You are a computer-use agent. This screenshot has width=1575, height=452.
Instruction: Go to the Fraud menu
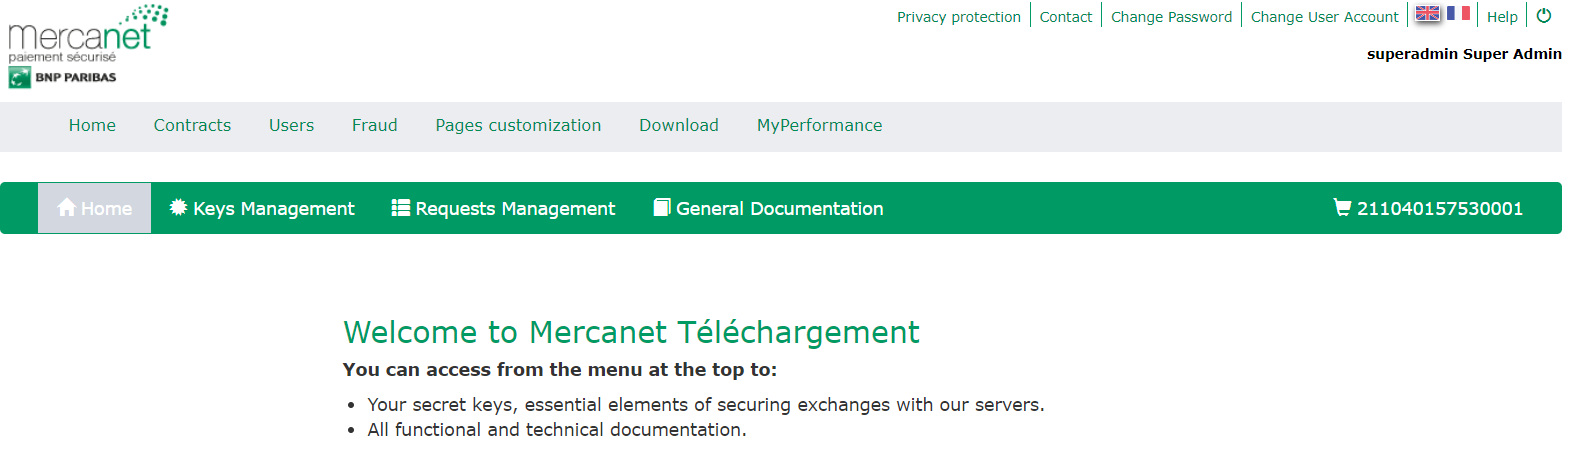374,126
